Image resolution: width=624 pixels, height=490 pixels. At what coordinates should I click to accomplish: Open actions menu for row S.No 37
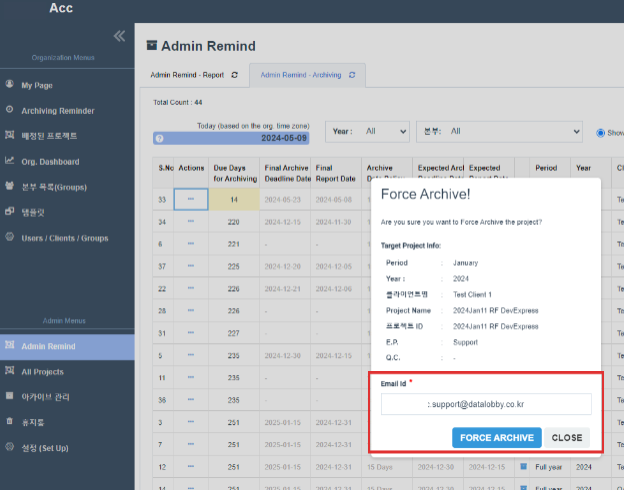[x=191, y=266]
